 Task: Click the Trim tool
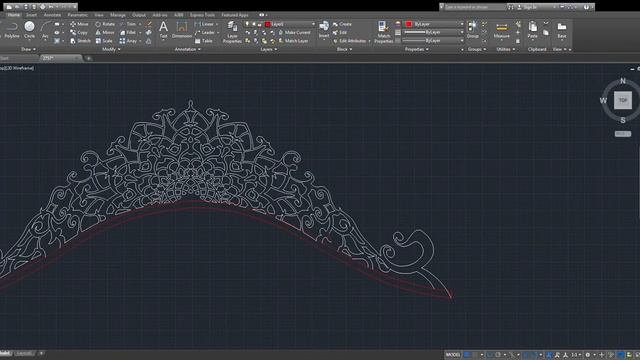(128, 24)
